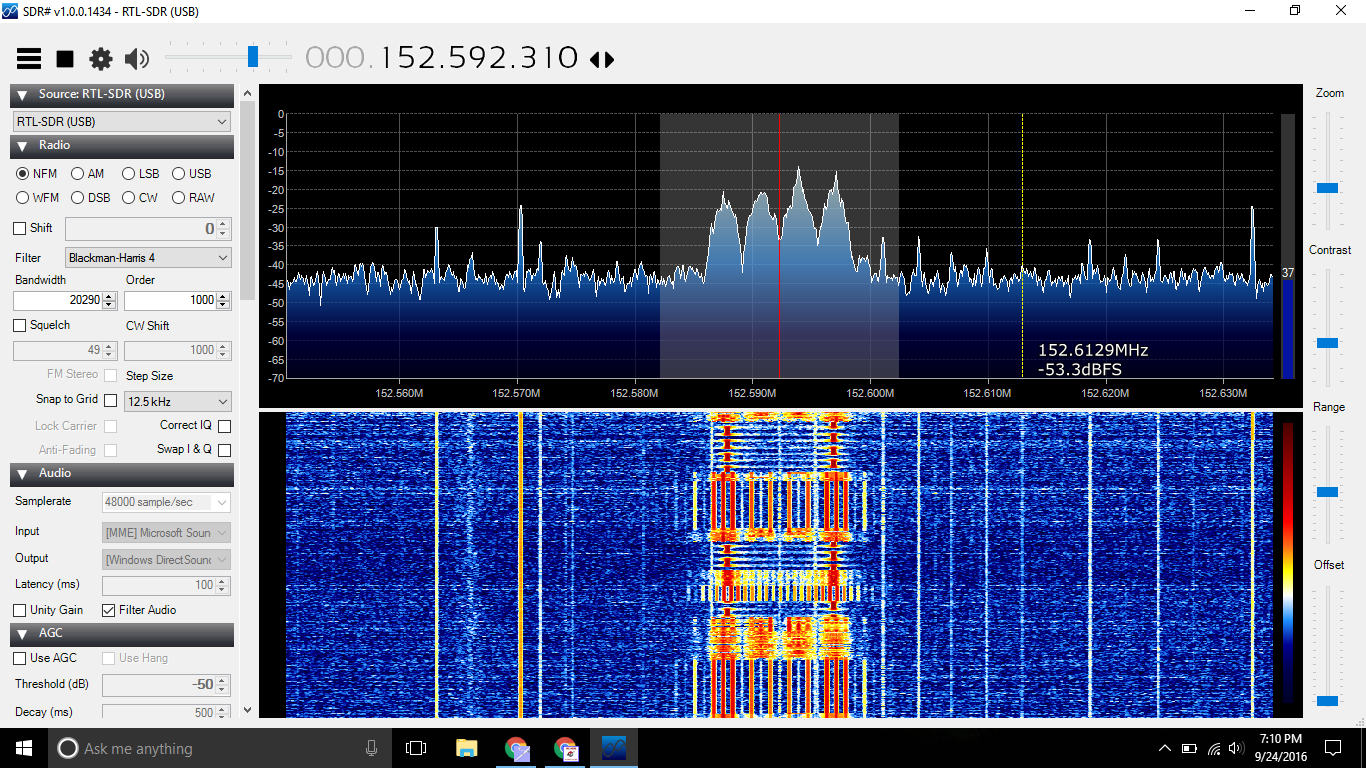
Task: Click the Contrast slider handle
Action: [x=1328, y=343]
